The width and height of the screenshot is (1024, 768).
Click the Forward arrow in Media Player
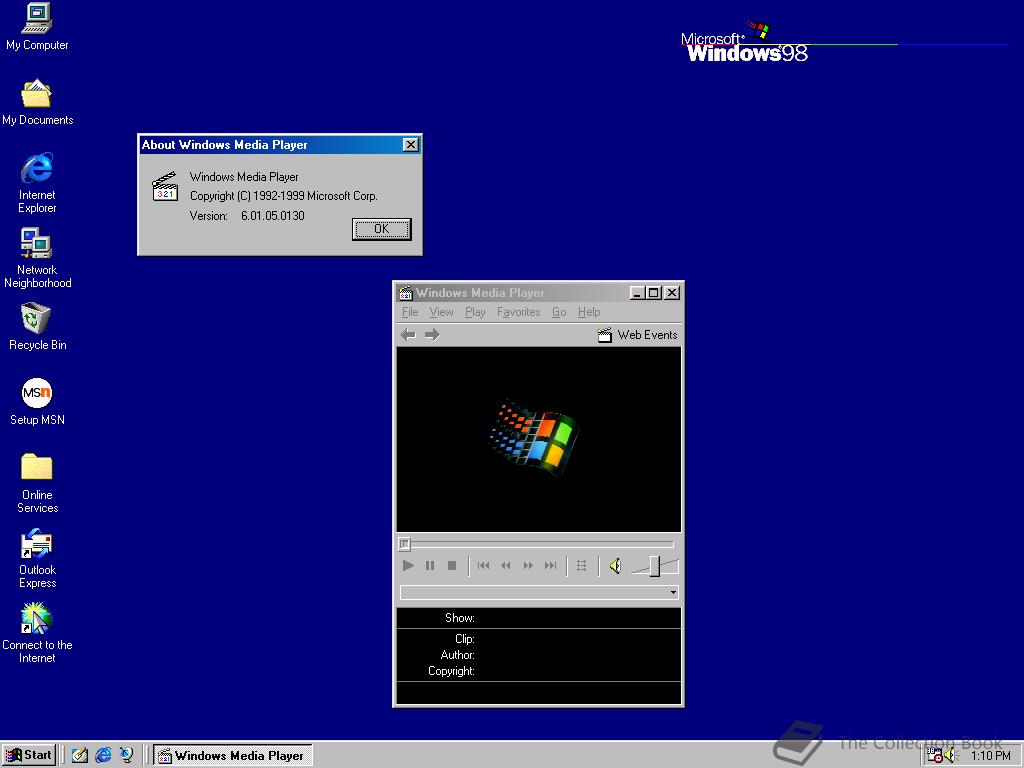(432, 335)
